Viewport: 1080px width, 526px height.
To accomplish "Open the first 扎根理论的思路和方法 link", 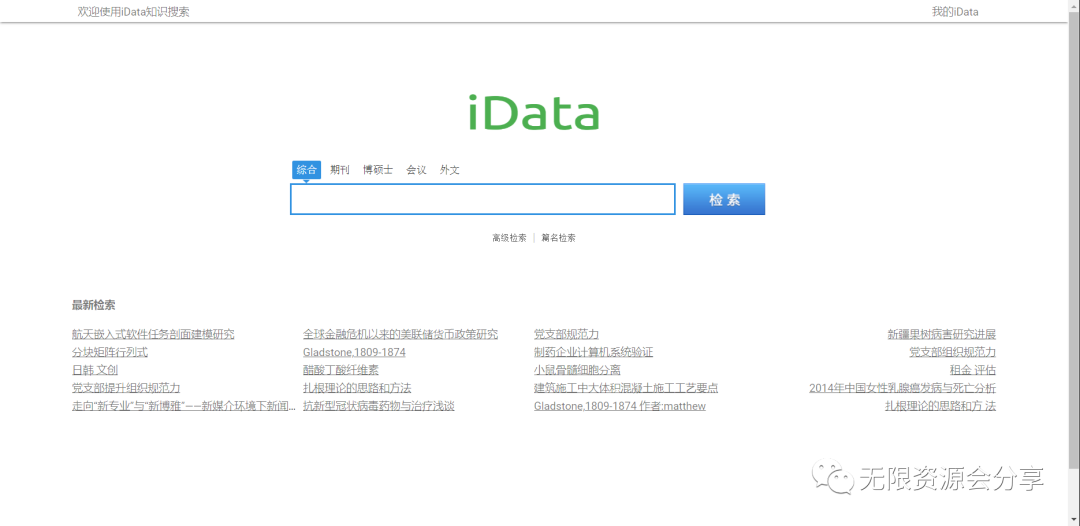I will [357, 388].
